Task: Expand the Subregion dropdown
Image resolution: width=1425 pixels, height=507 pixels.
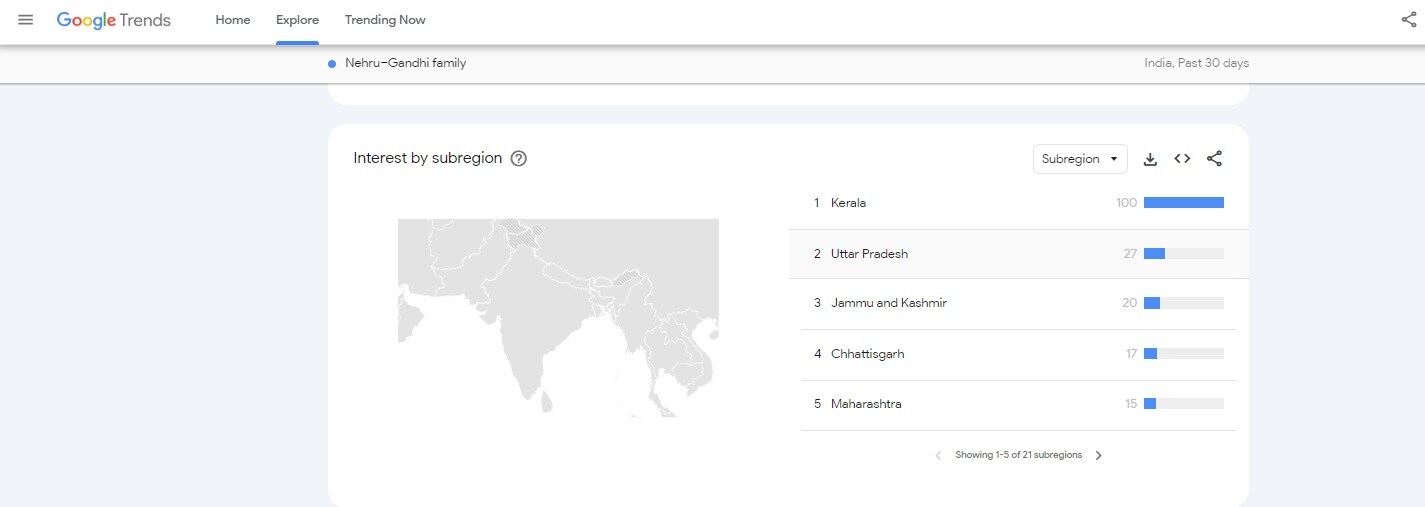Action: [1079, 159]
